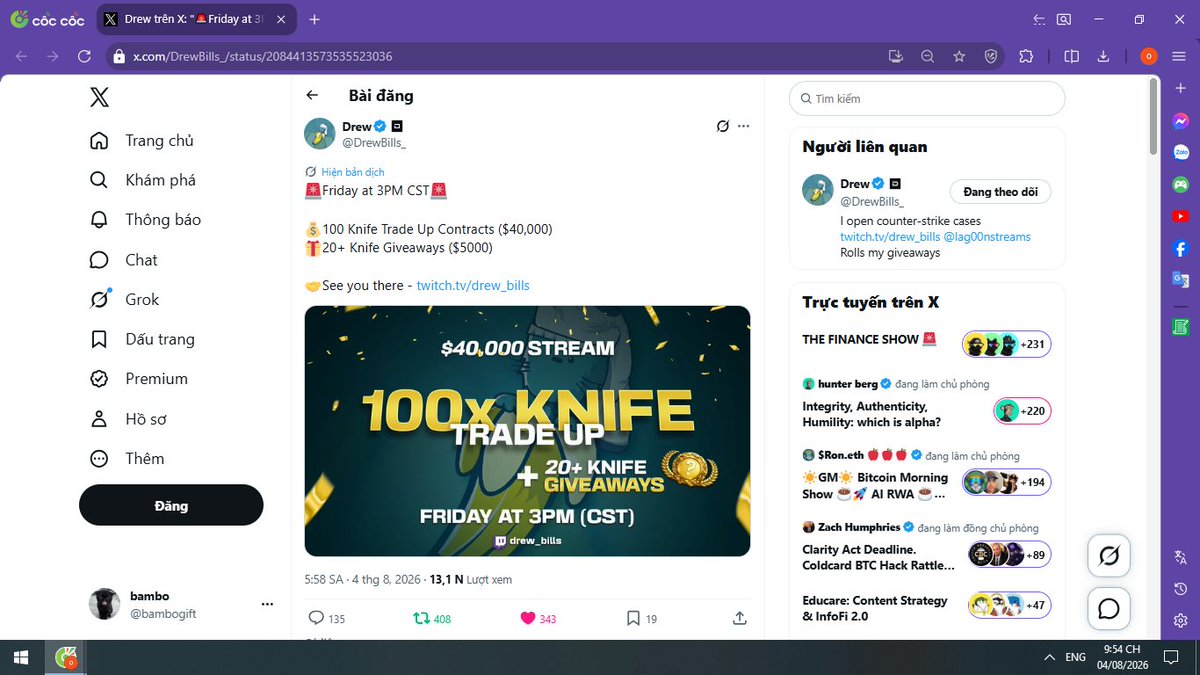Close the Drew trên X tab
This screenshot has width=1200, height=675.
pos(282,19)
